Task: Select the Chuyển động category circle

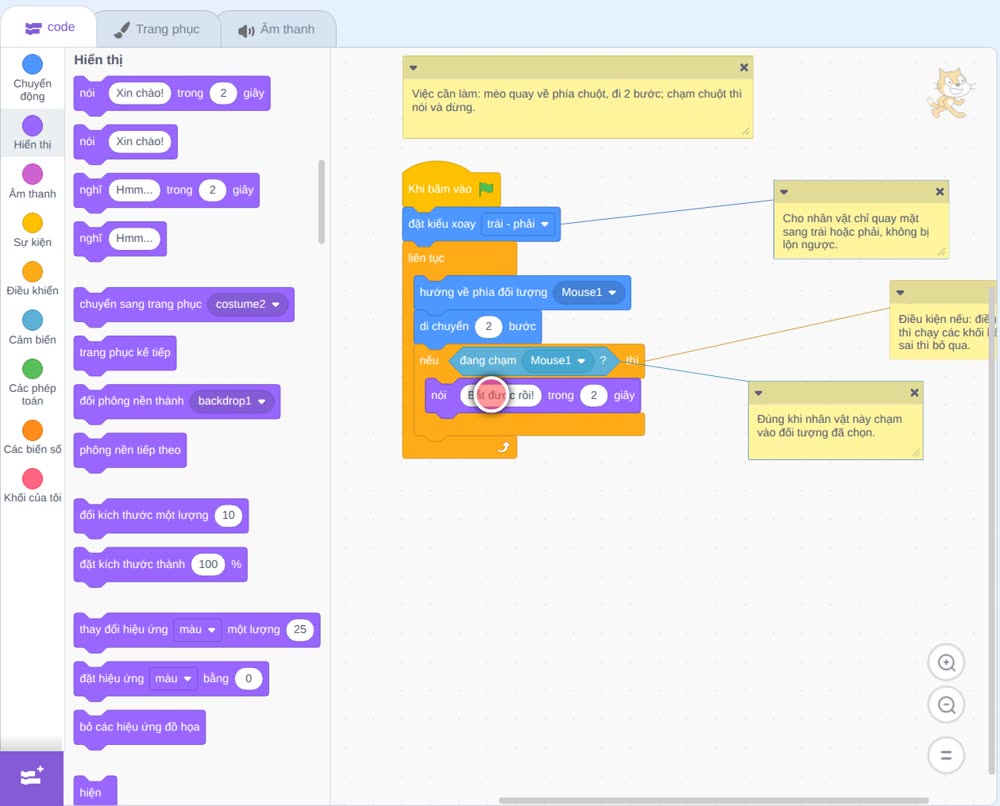Action: 33,64
